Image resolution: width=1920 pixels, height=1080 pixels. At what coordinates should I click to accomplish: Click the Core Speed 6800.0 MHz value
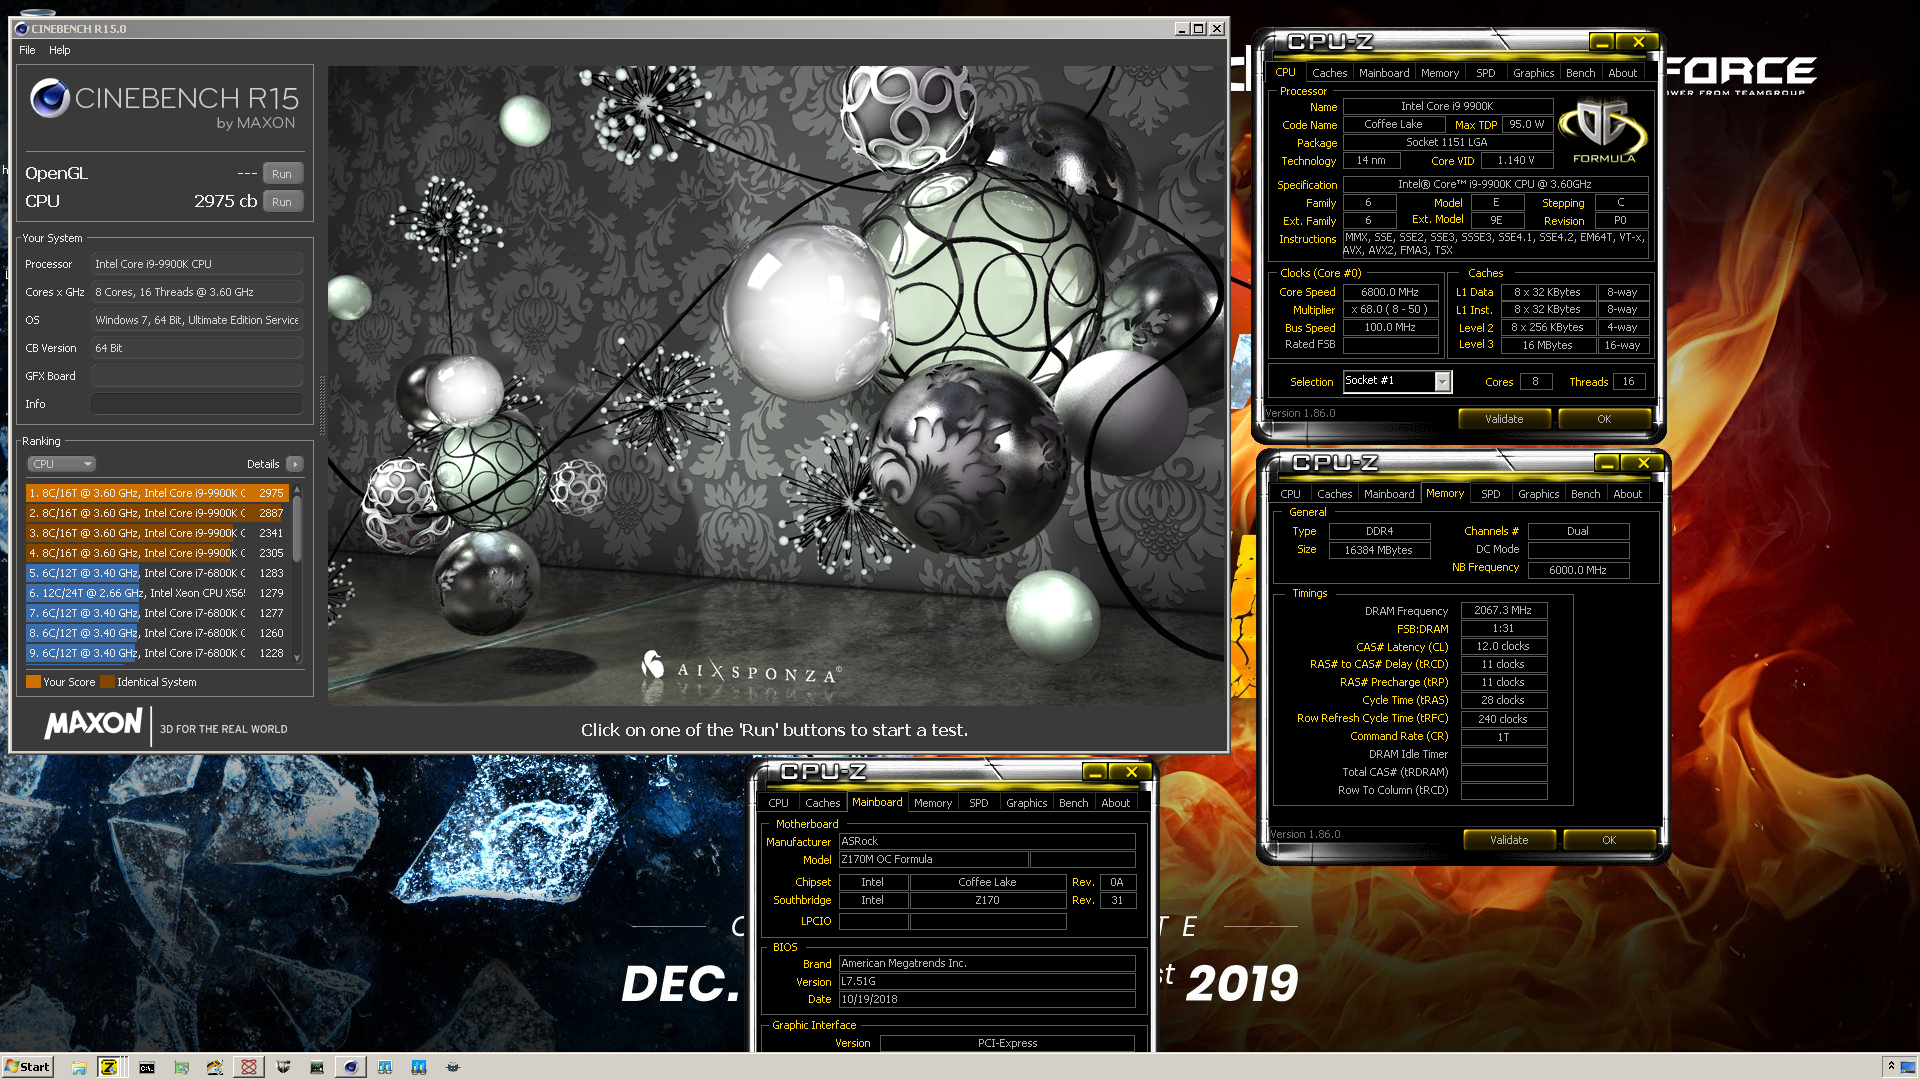[x=1389, y=292]
